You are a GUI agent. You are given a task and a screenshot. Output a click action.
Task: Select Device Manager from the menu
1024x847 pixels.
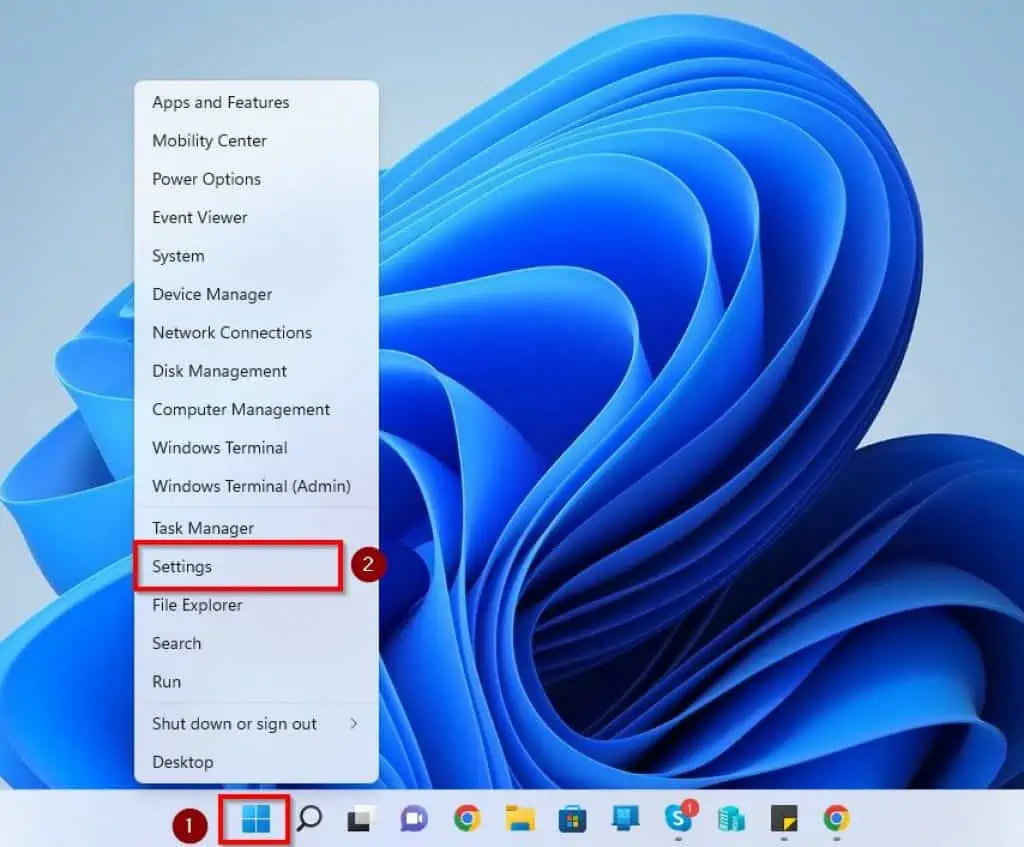pos(211,294)
